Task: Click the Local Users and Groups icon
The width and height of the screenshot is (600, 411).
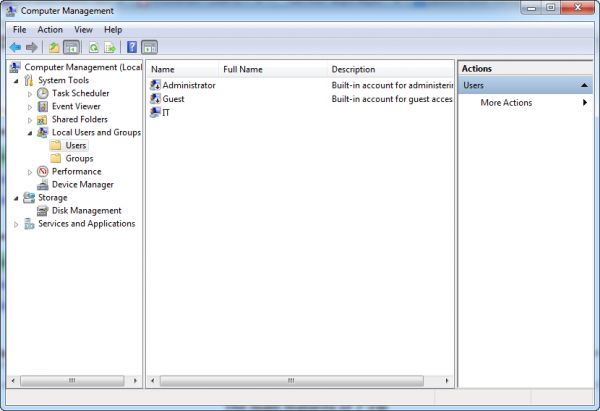Action: pyautogui.click(x=42, y=132)
